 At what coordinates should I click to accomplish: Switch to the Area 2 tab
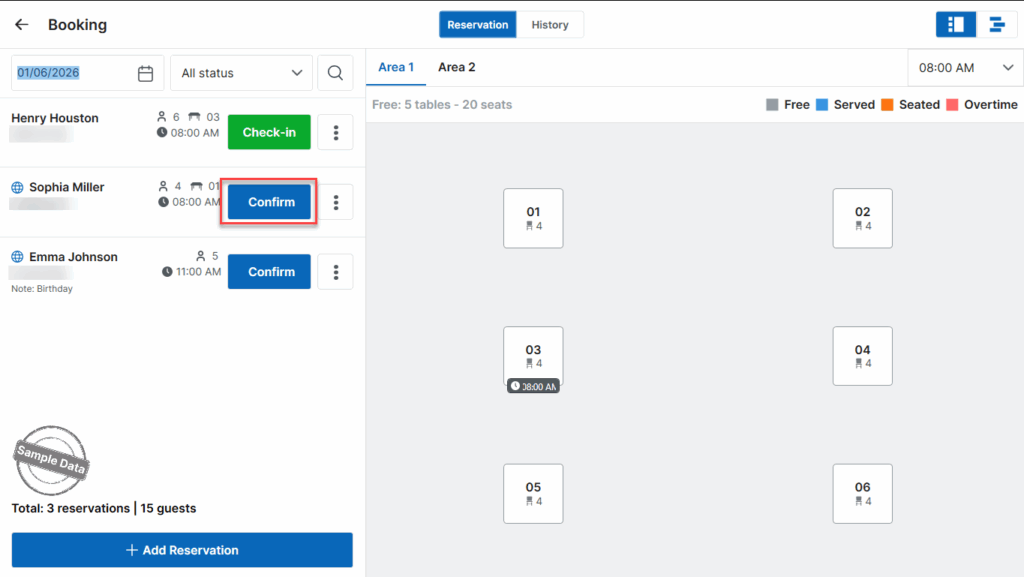[457, 67]
